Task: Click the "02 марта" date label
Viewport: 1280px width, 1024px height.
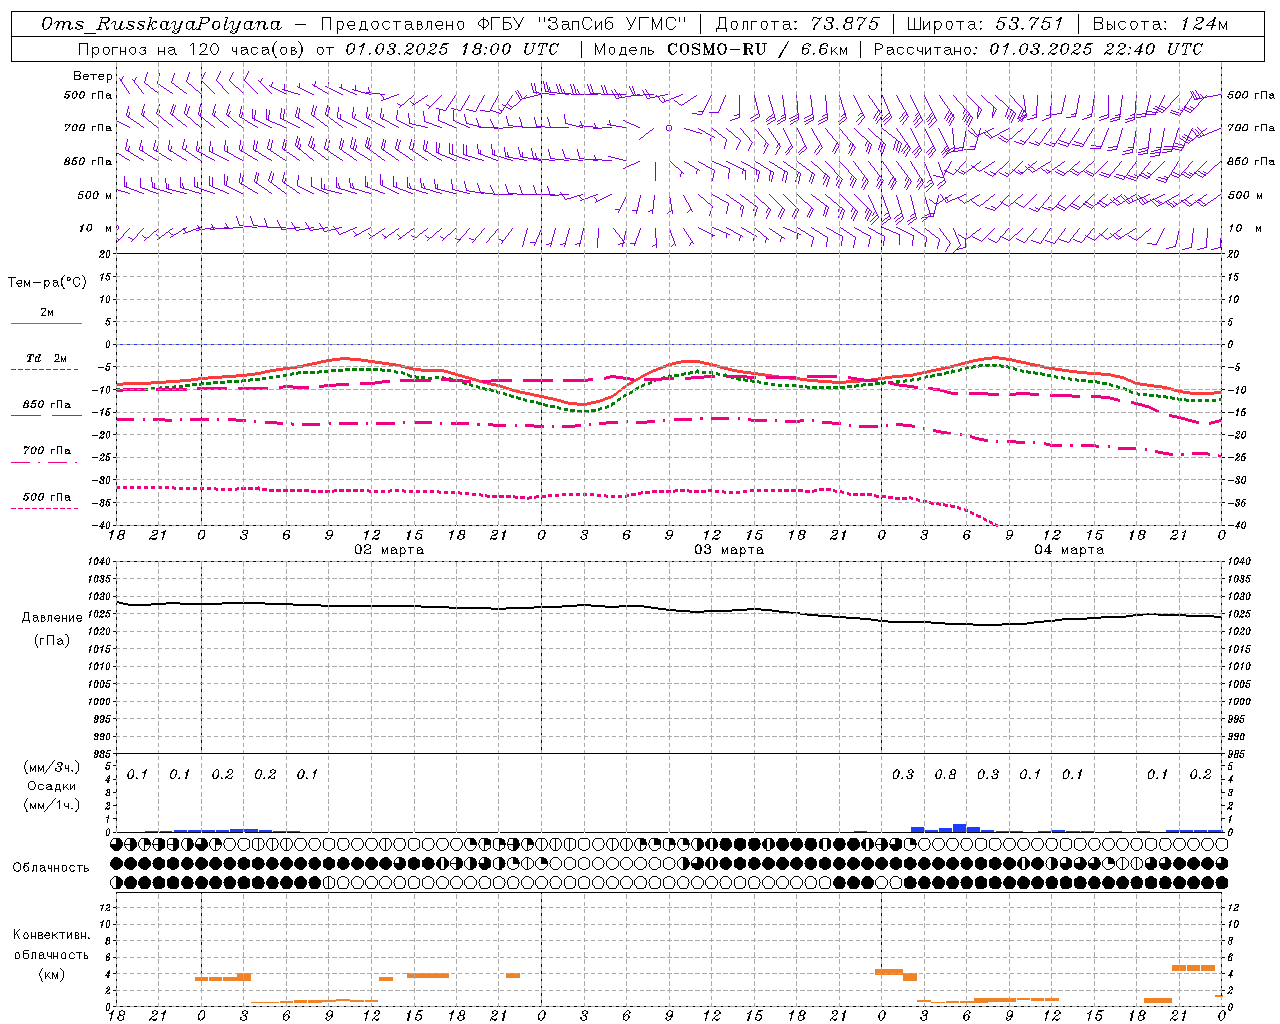Action: 389,549
